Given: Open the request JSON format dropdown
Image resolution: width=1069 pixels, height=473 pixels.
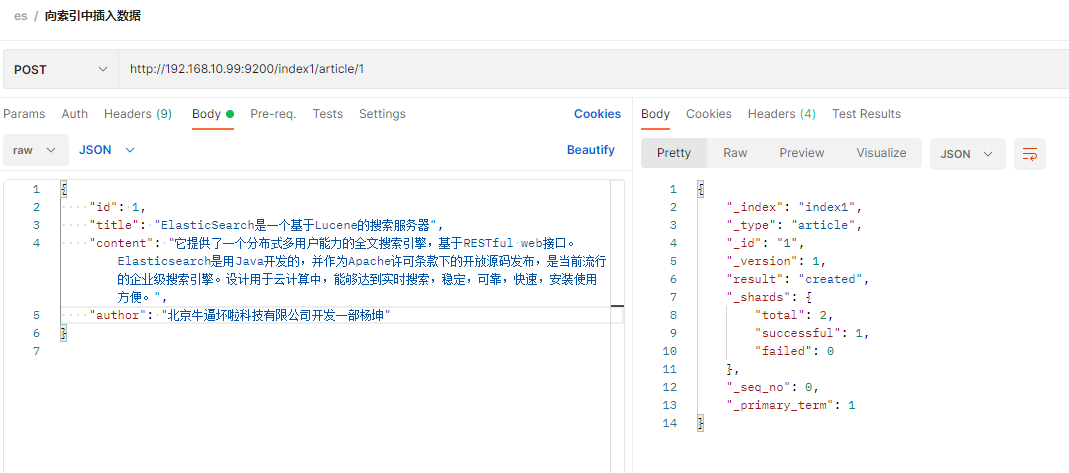Looking at the screenshot, I should (x=106, y=150).
